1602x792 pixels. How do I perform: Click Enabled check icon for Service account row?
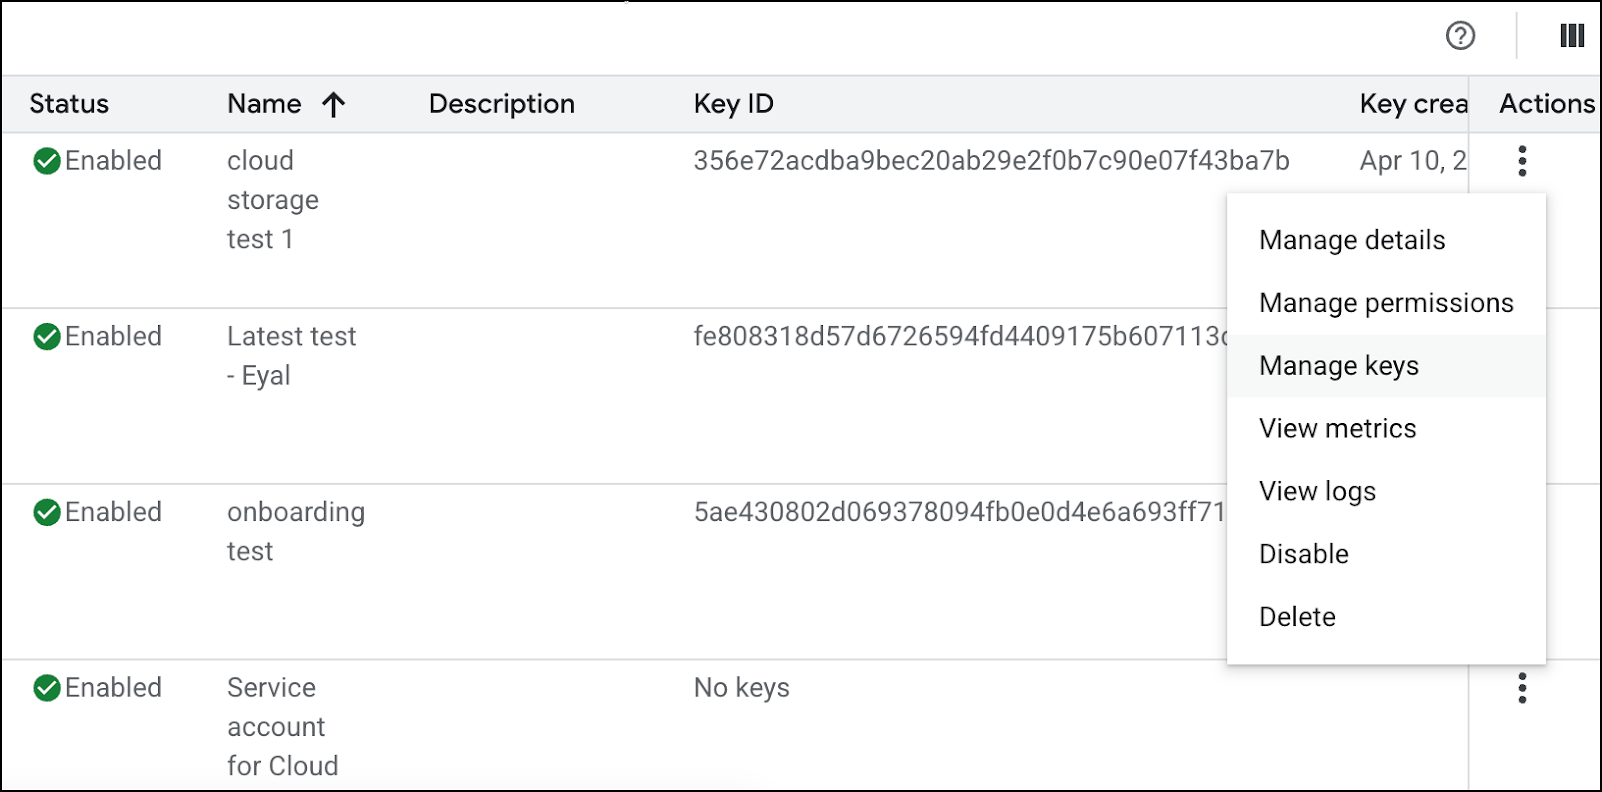pos(47,688)
